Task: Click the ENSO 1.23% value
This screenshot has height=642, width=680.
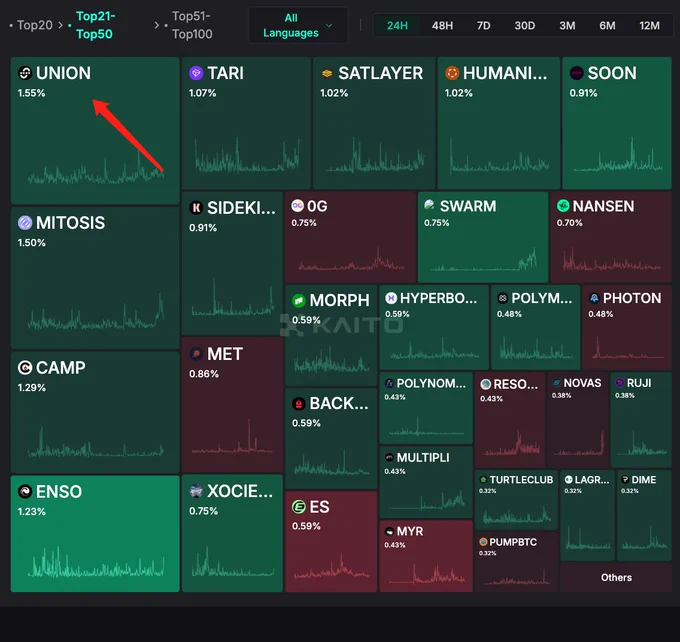Action: (x=32, y=511)
